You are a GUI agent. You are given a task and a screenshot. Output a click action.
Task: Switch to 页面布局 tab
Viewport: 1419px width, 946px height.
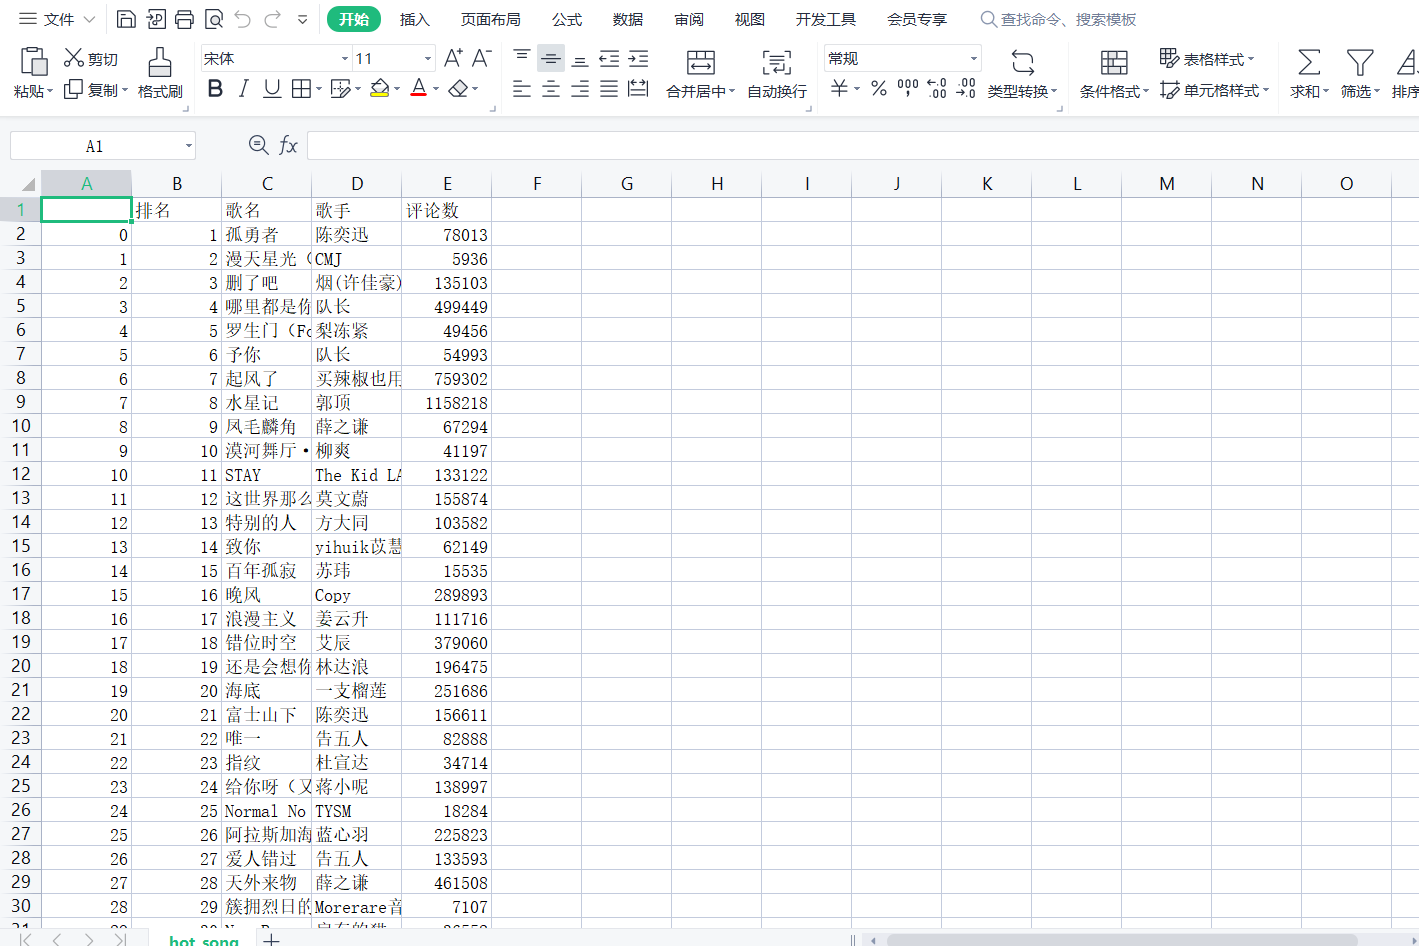(490, 19)
